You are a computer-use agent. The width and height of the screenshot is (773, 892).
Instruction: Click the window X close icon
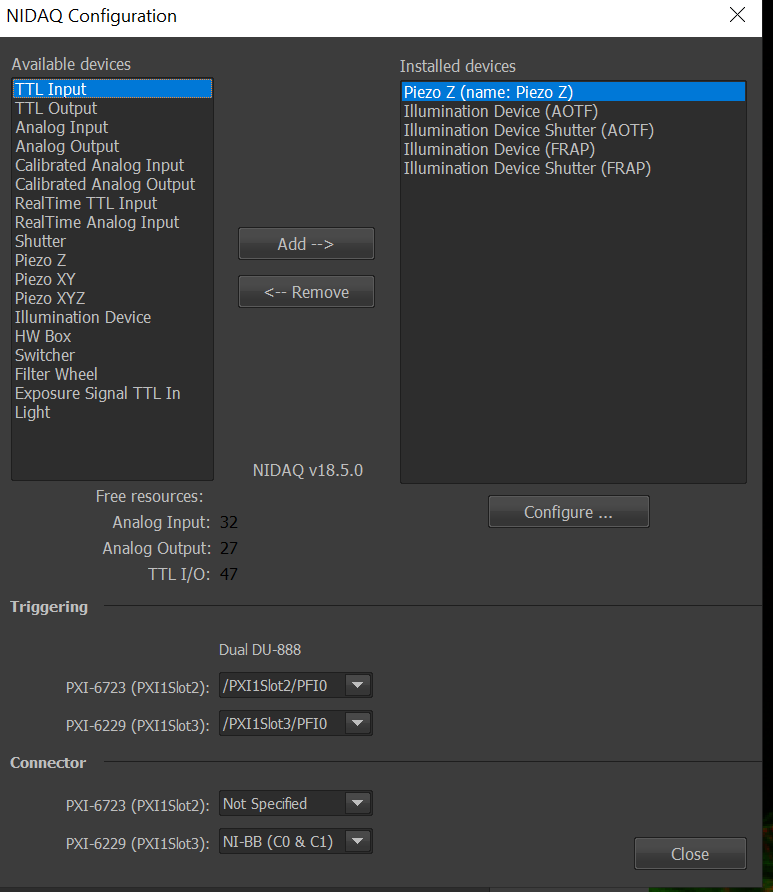(x=737, y=15)
